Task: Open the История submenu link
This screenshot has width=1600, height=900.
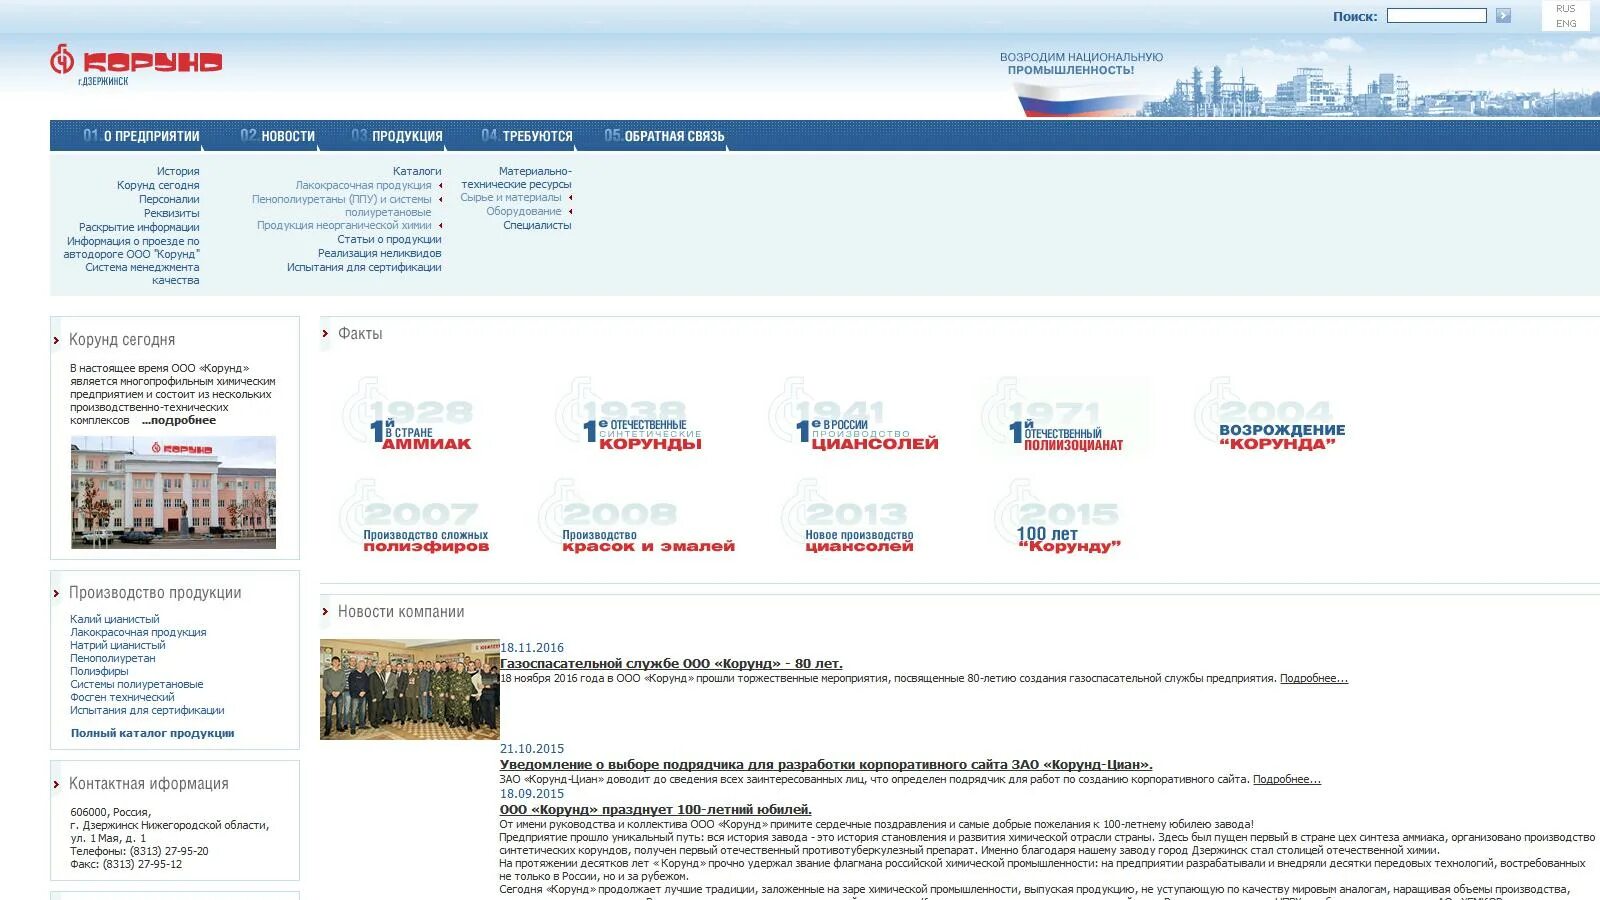Action: pyautogui.click(x=178, y=172)
